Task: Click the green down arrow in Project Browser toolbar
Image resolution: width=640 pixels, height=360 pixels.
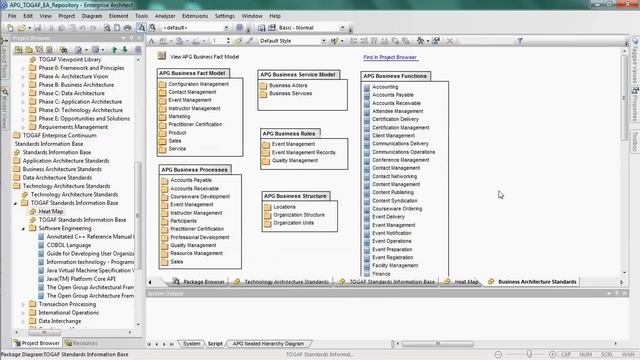Action: click(125, 50)
